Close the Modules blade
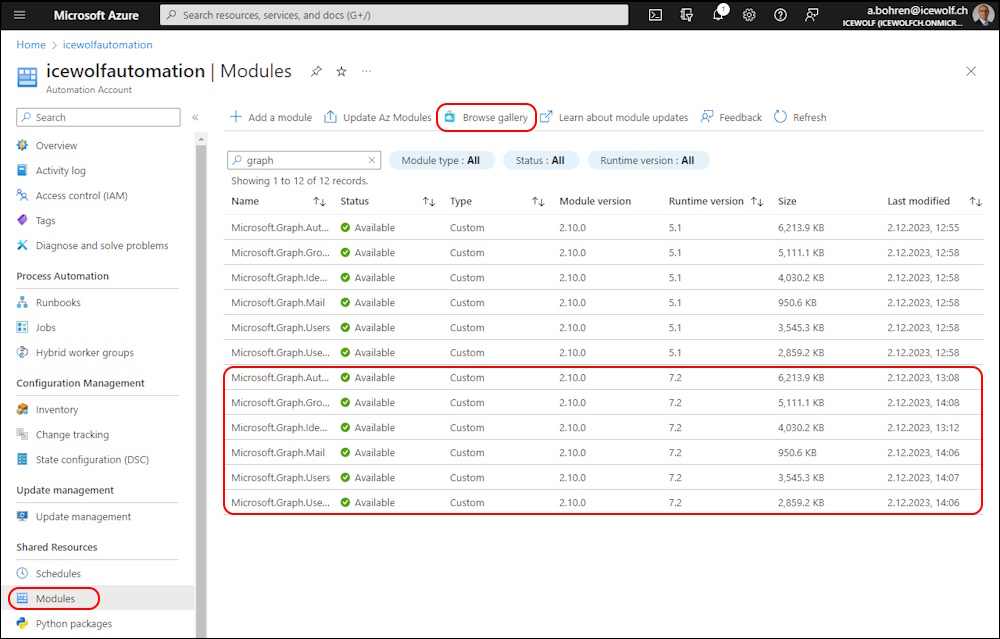The image size is (1000, 639). [971, 71]
